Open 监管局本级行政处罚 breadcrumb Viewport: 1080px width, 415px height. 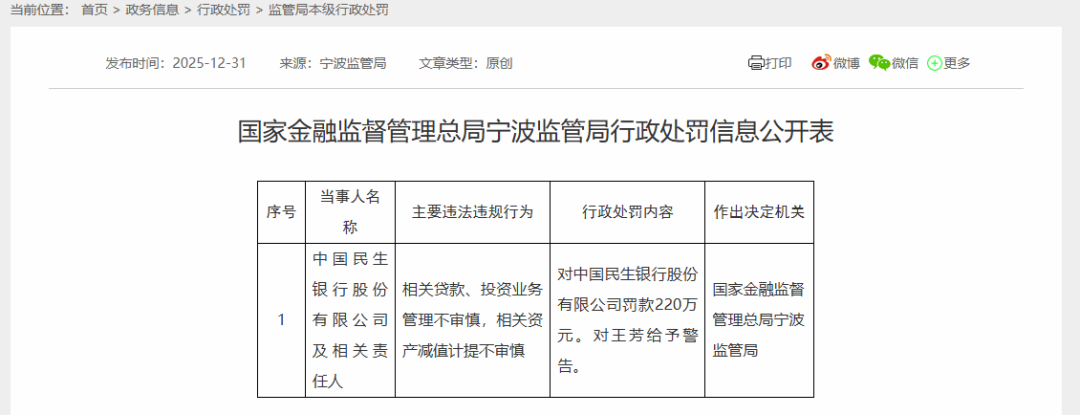tap(328, 10)
